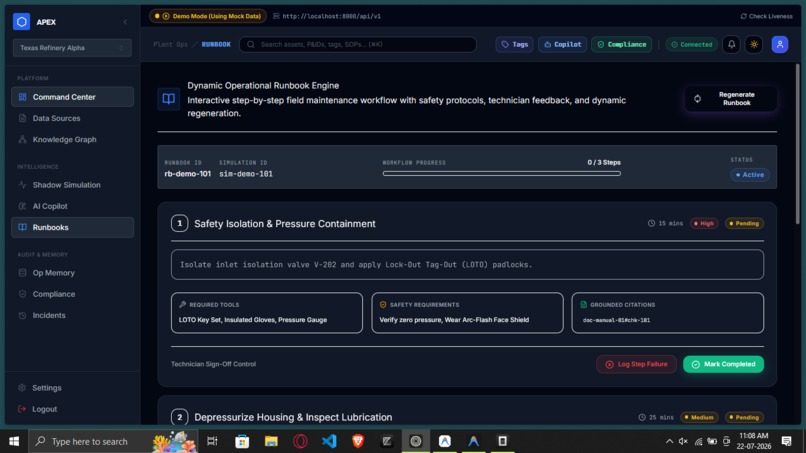Click the runbook book icon beside the title
806x453 pixels.
169,99
